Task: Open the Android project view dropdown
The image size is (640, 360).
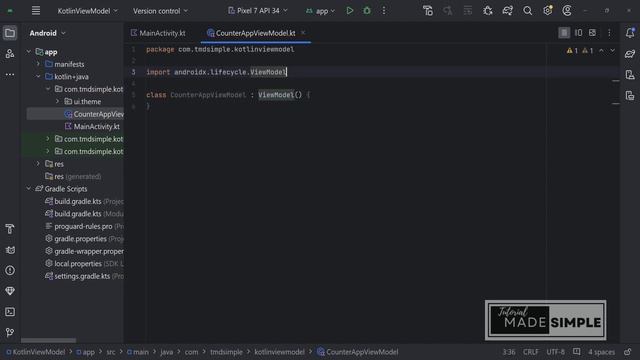Action: click(47, 33)
